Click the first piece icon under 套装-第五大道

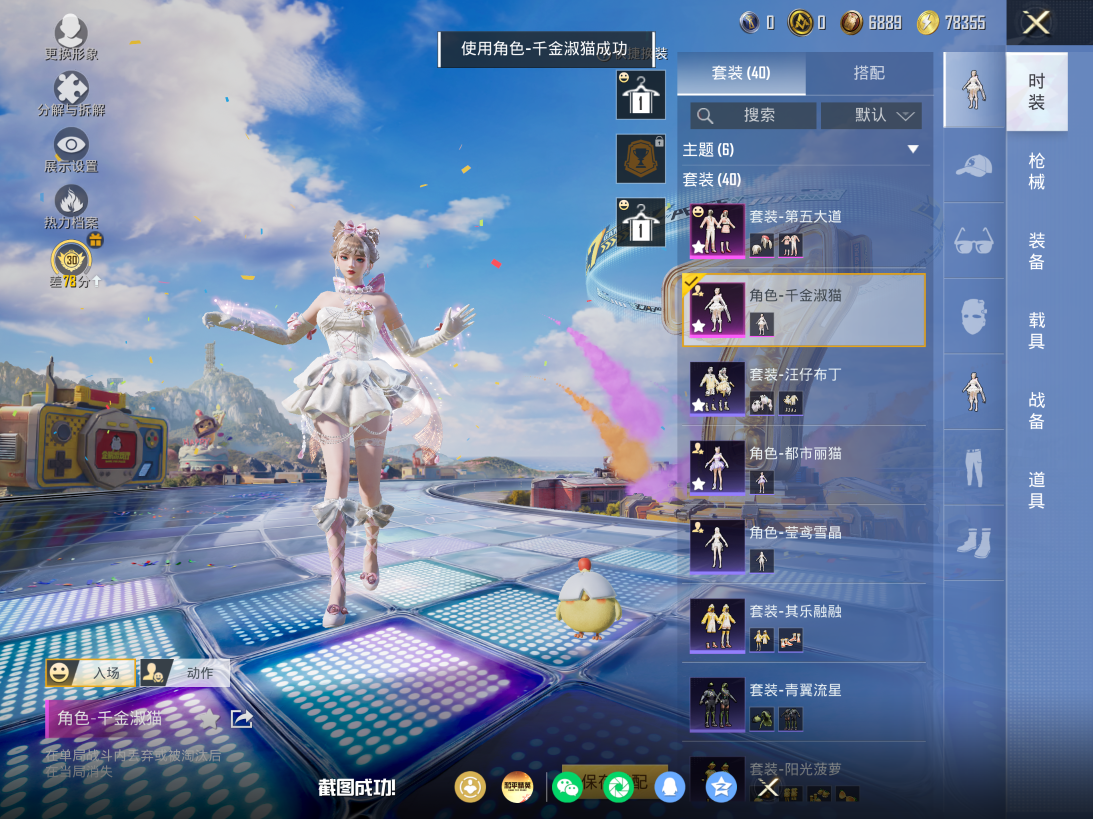761,245
